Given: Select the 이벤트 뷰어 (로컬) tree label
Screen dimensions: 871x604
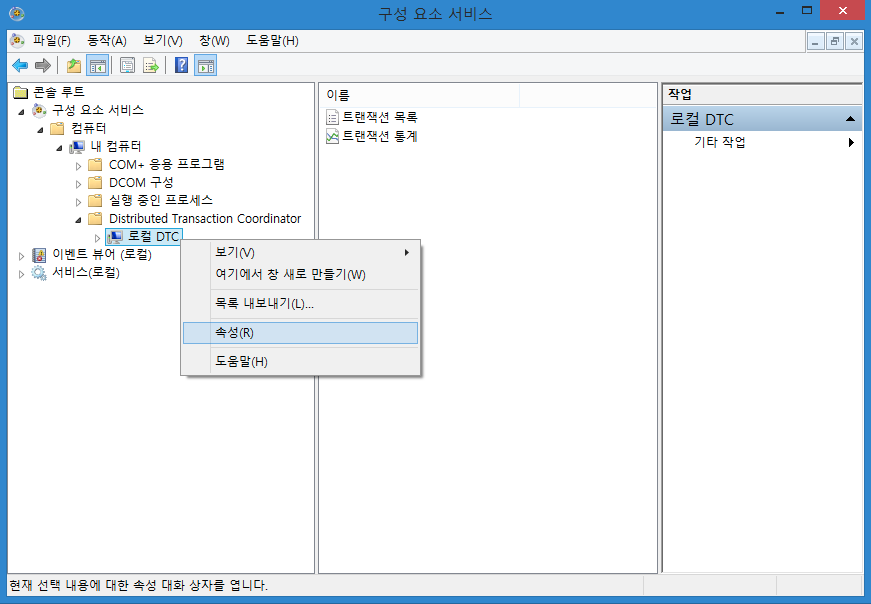Looking at the screenshot, I should (x=102, y=255).
